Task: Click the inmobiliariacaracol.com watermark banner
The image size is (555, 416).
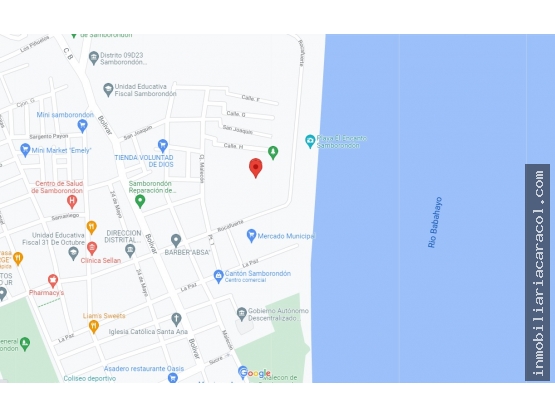Action: click(537, 273)
